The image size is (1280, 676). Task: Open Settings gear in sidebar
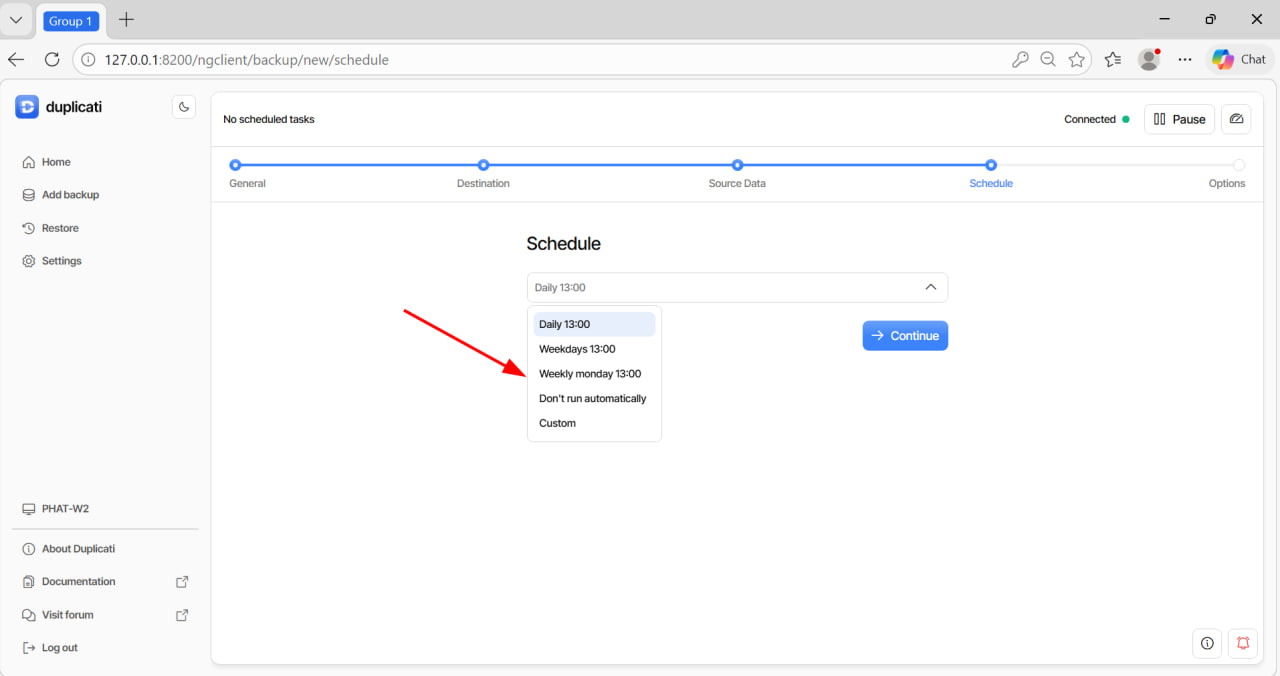(x=61, y=261)
